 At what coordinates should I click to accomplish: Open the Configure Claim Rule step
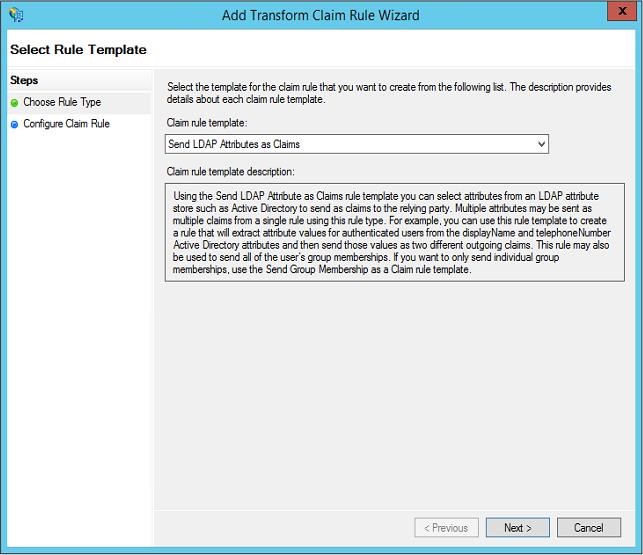click(x=66, y=124)
